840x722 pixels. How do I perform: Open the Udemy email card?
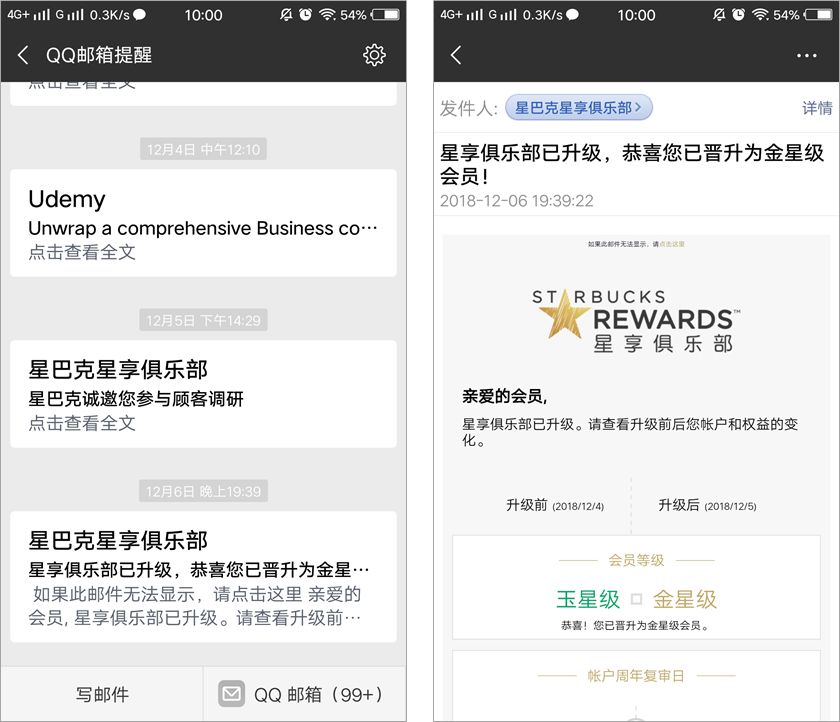[x=204, y=223]
